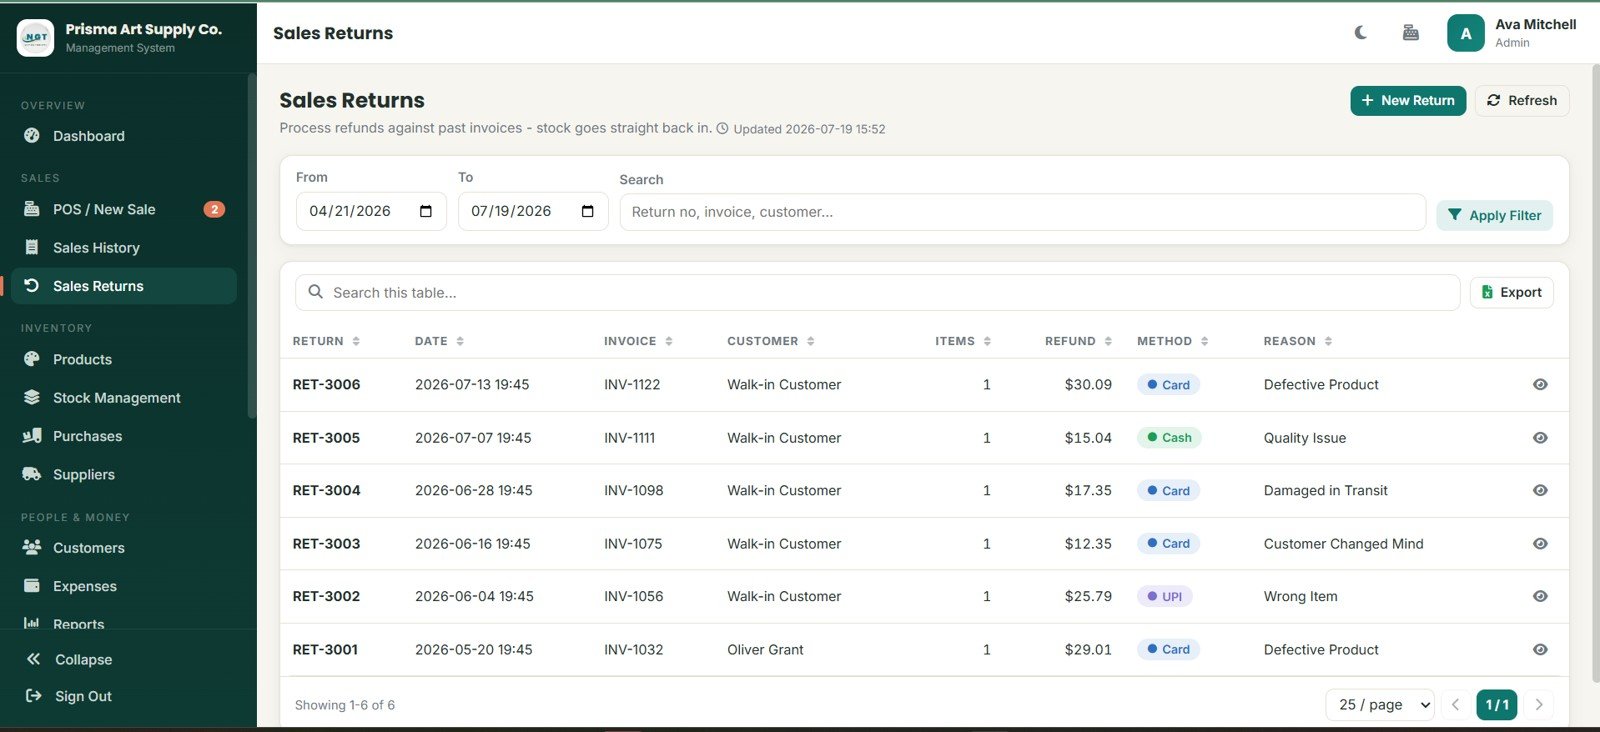Image resolution: width=1600 pixels, height=732 pixels.
Task: Open the 25 / page dropdown
Action: coord(1380,705)
